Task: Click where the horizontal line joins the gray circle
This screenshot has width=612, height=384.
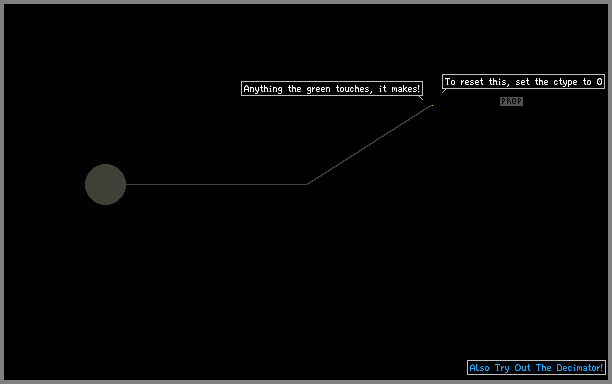Action: pos(126,184)
